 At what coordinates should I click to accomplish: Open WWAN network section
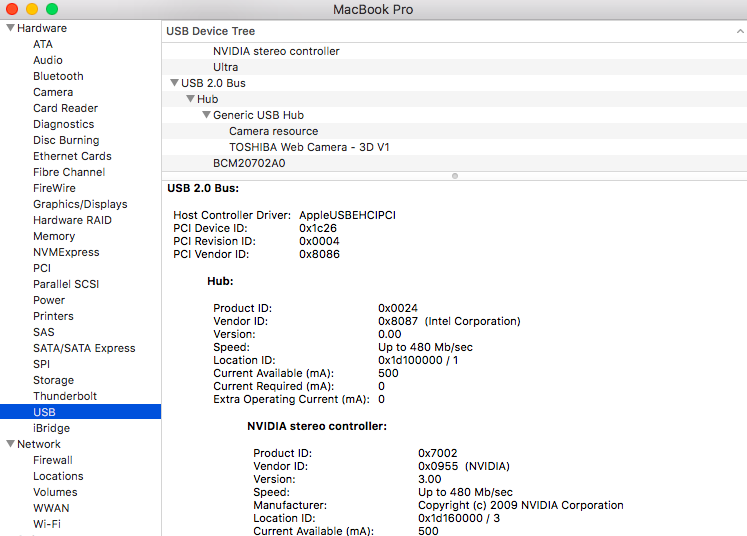pyautogui.click(x=51, y=508)
